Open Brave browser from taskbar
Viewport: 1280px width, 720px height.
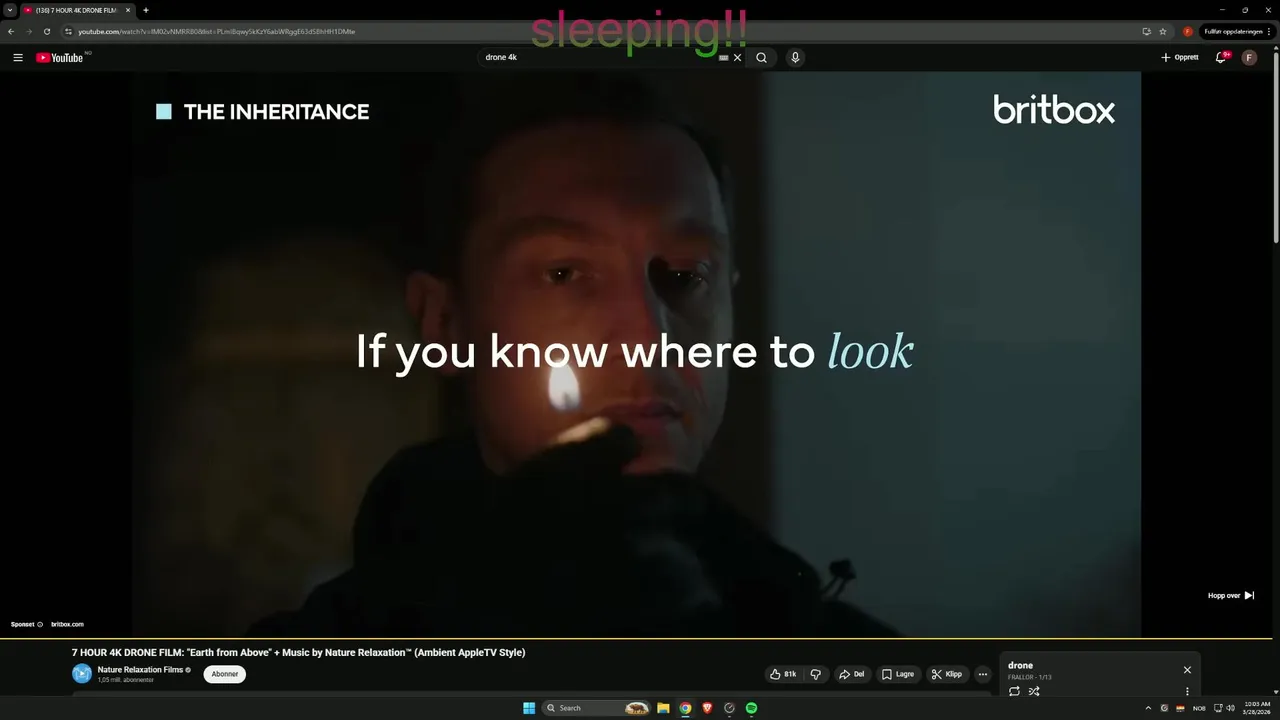pyautogui.click(x=707, y=708)
